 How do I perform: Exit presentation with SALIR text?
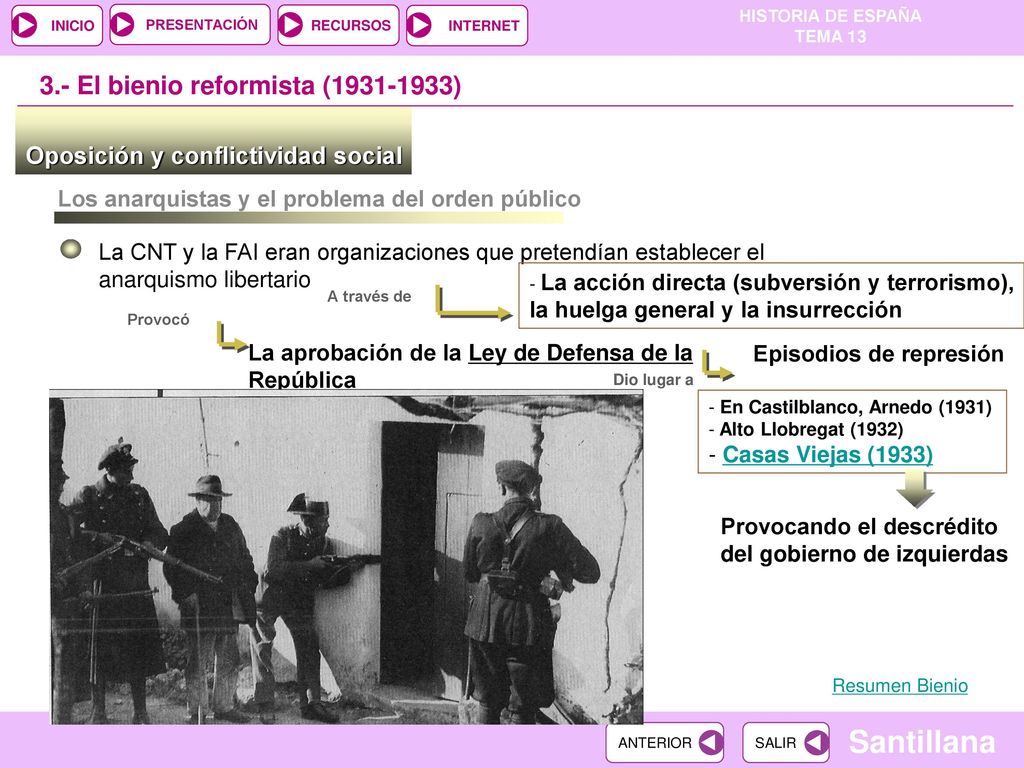775,743
